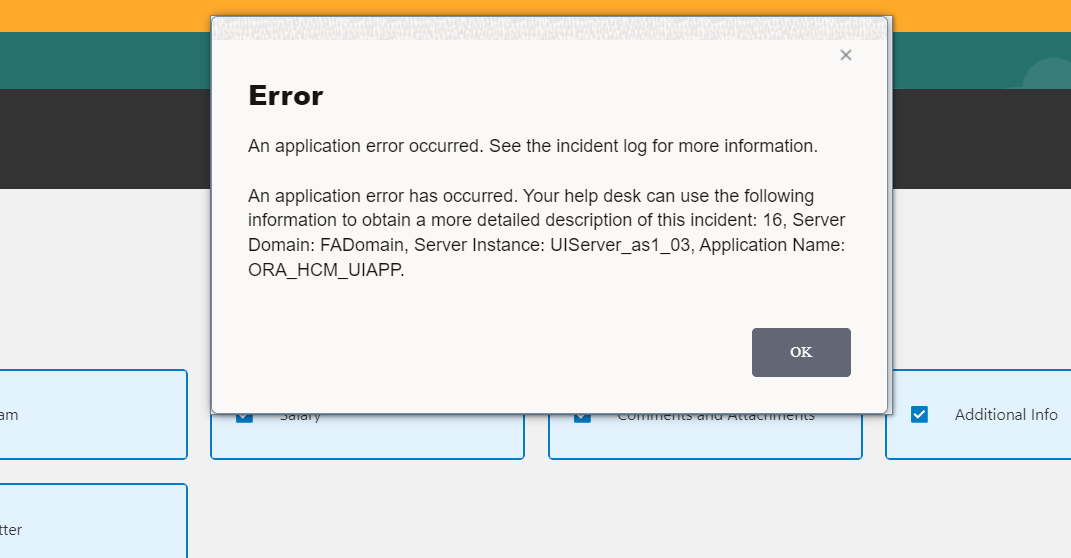Toggle the Comments and Attachments checkbox

(x=583, y=417)
